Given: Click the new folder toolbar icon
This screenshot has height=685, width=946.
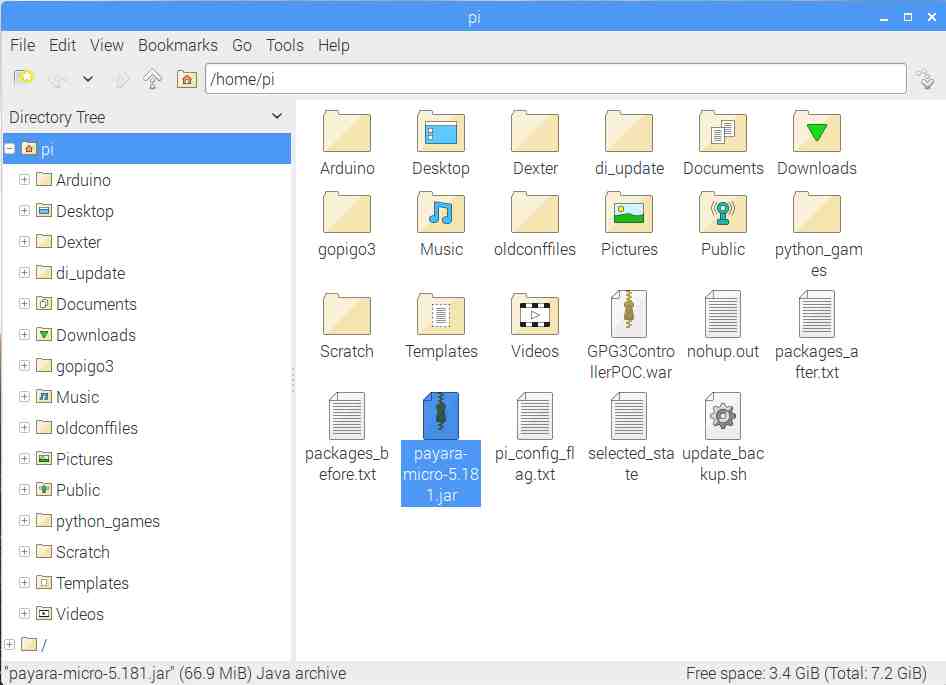Looking at the screenshot, I should tap(24, 79).
